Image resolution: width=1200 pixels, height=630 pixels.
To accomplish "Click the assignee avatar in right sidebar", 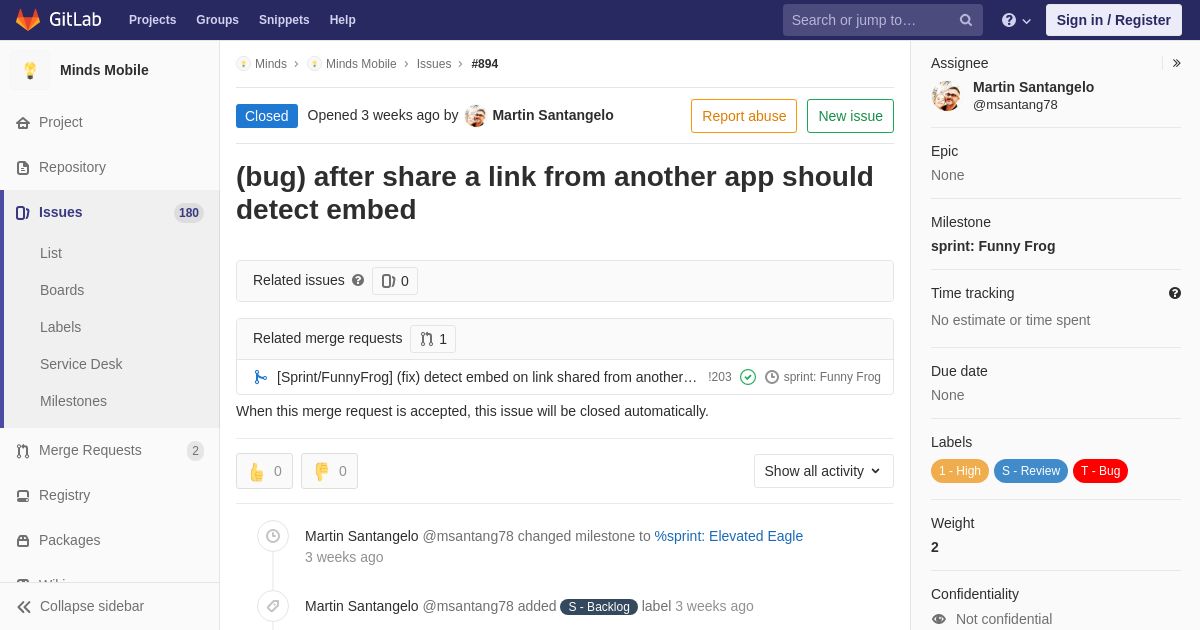I will 946,96.
